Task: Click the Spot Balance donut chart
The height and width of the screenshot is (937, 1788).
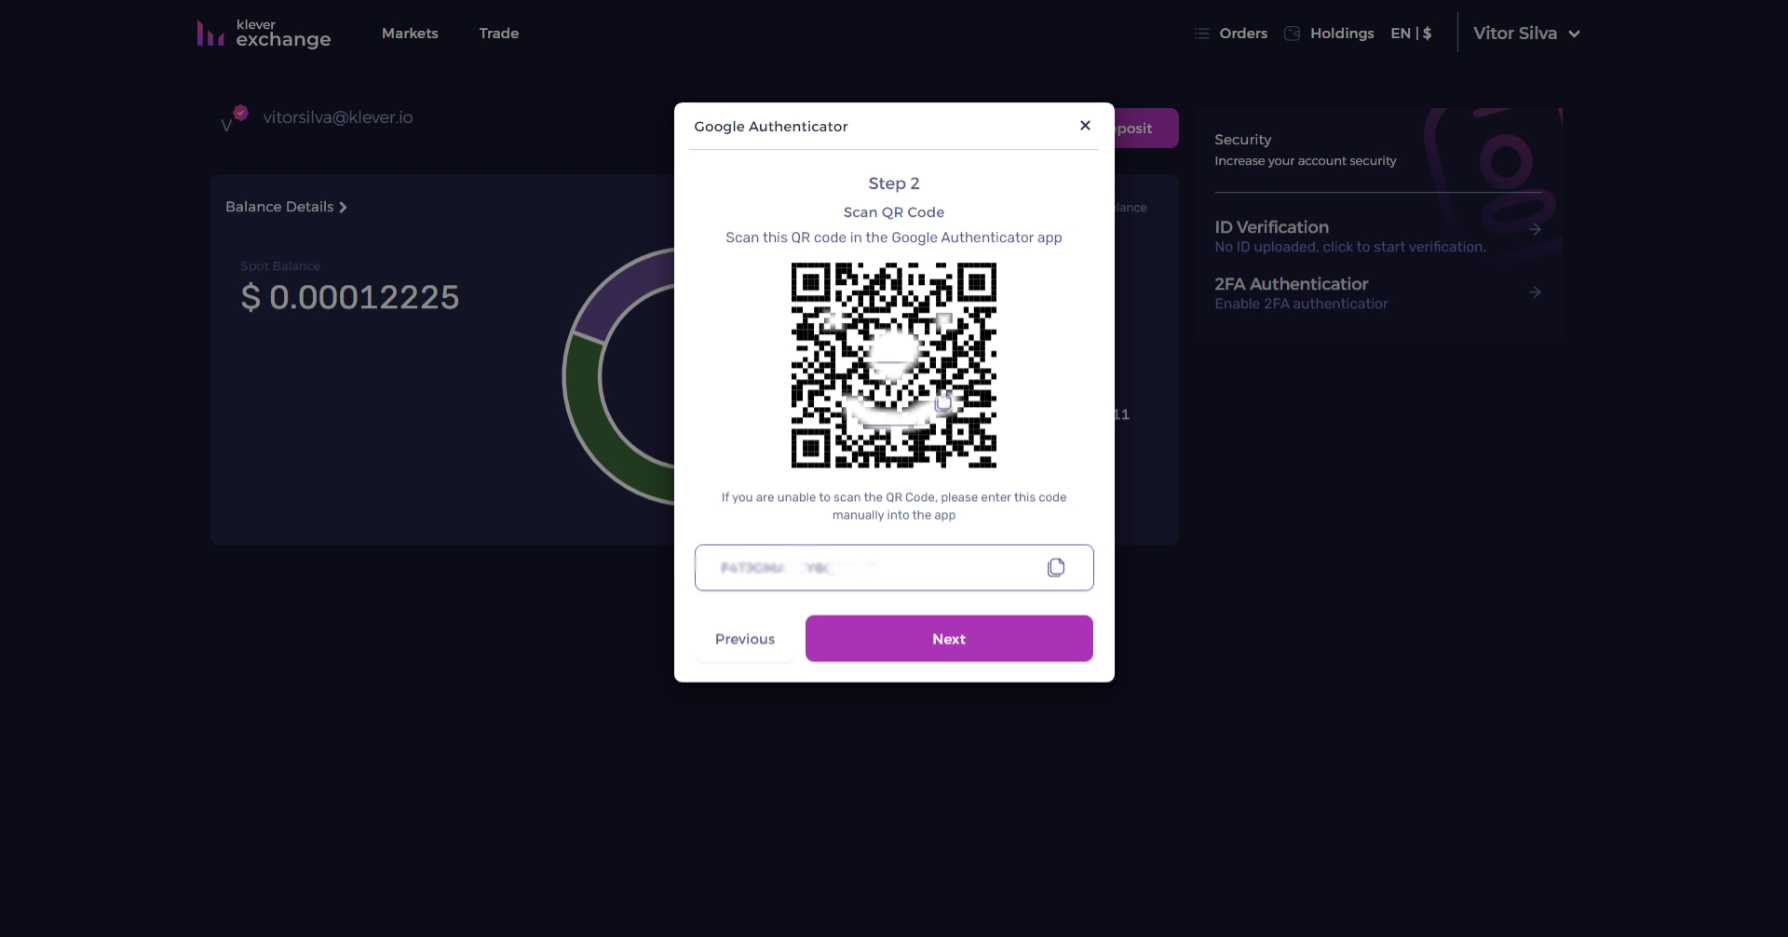Action: pos(584,400)
